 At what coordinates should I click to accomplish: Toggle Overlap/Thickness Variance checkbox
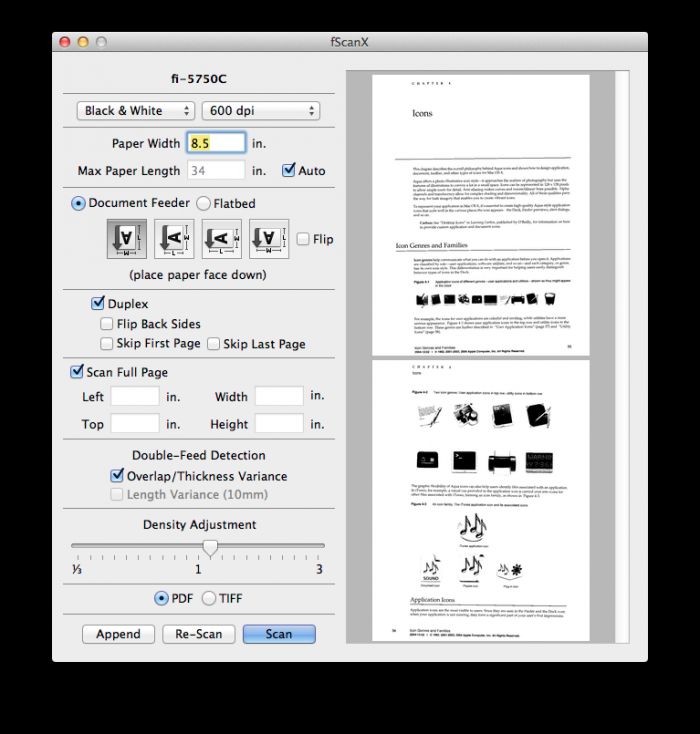[x=117, y=476]
